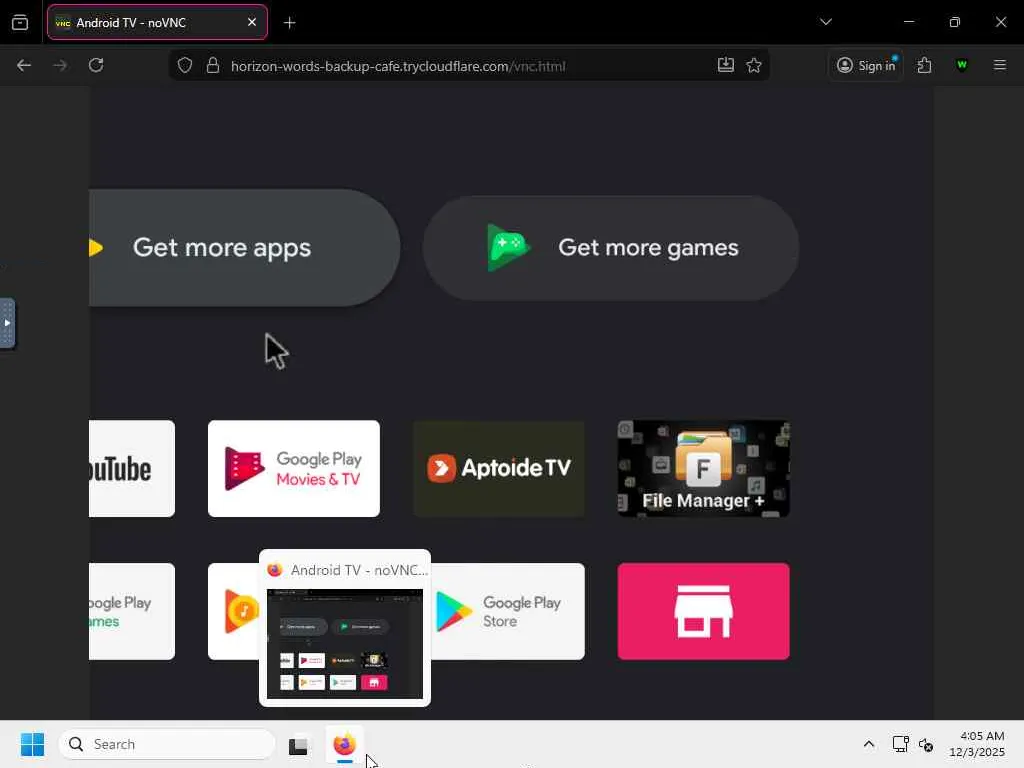
Task: Click the muted volume tray icon
Action: 925,744
